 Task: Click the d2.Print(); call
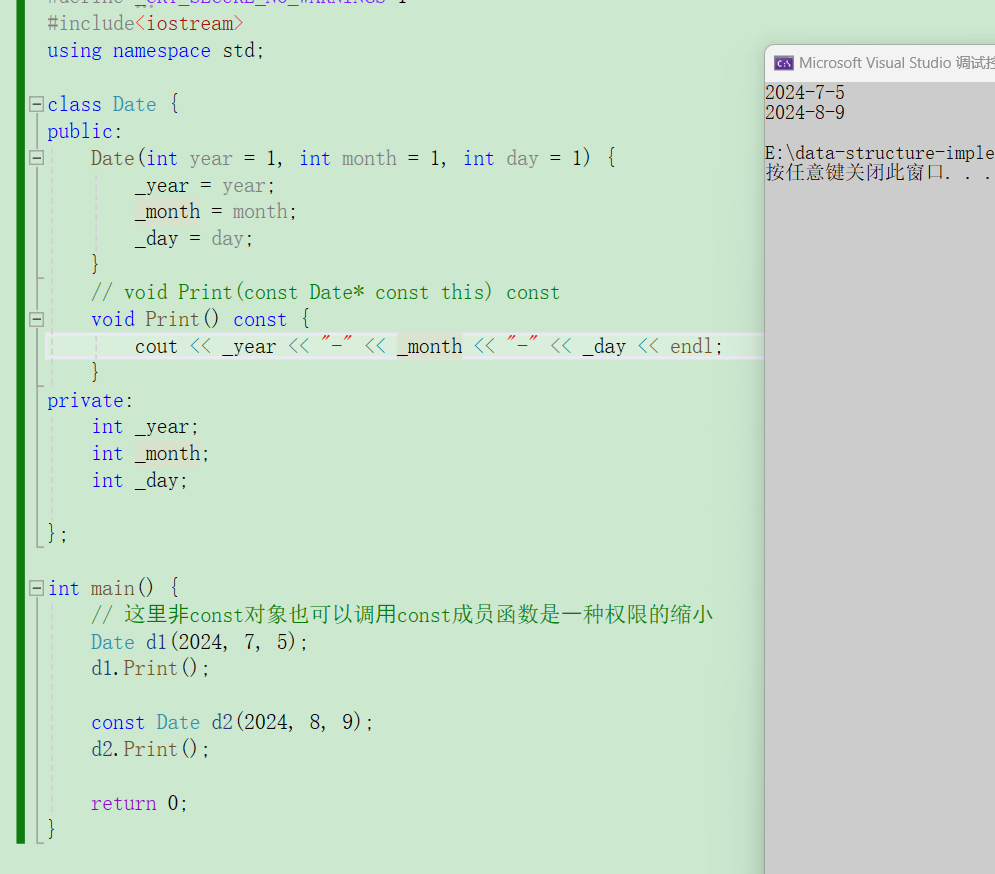150,749
